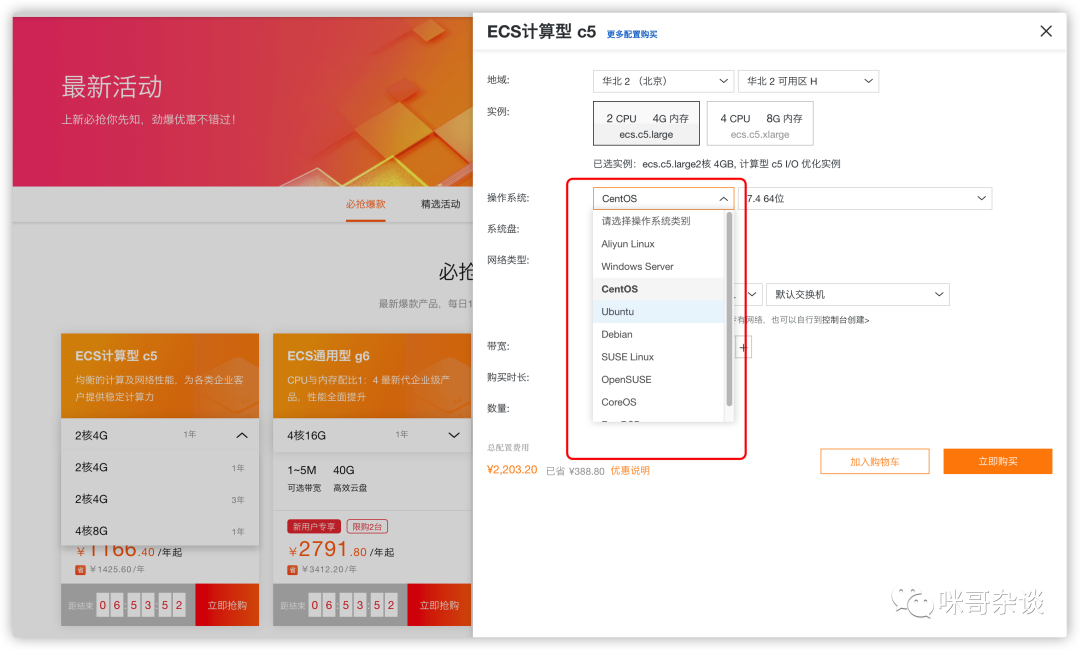Click the 新用户专享 tag

[313, 527]
